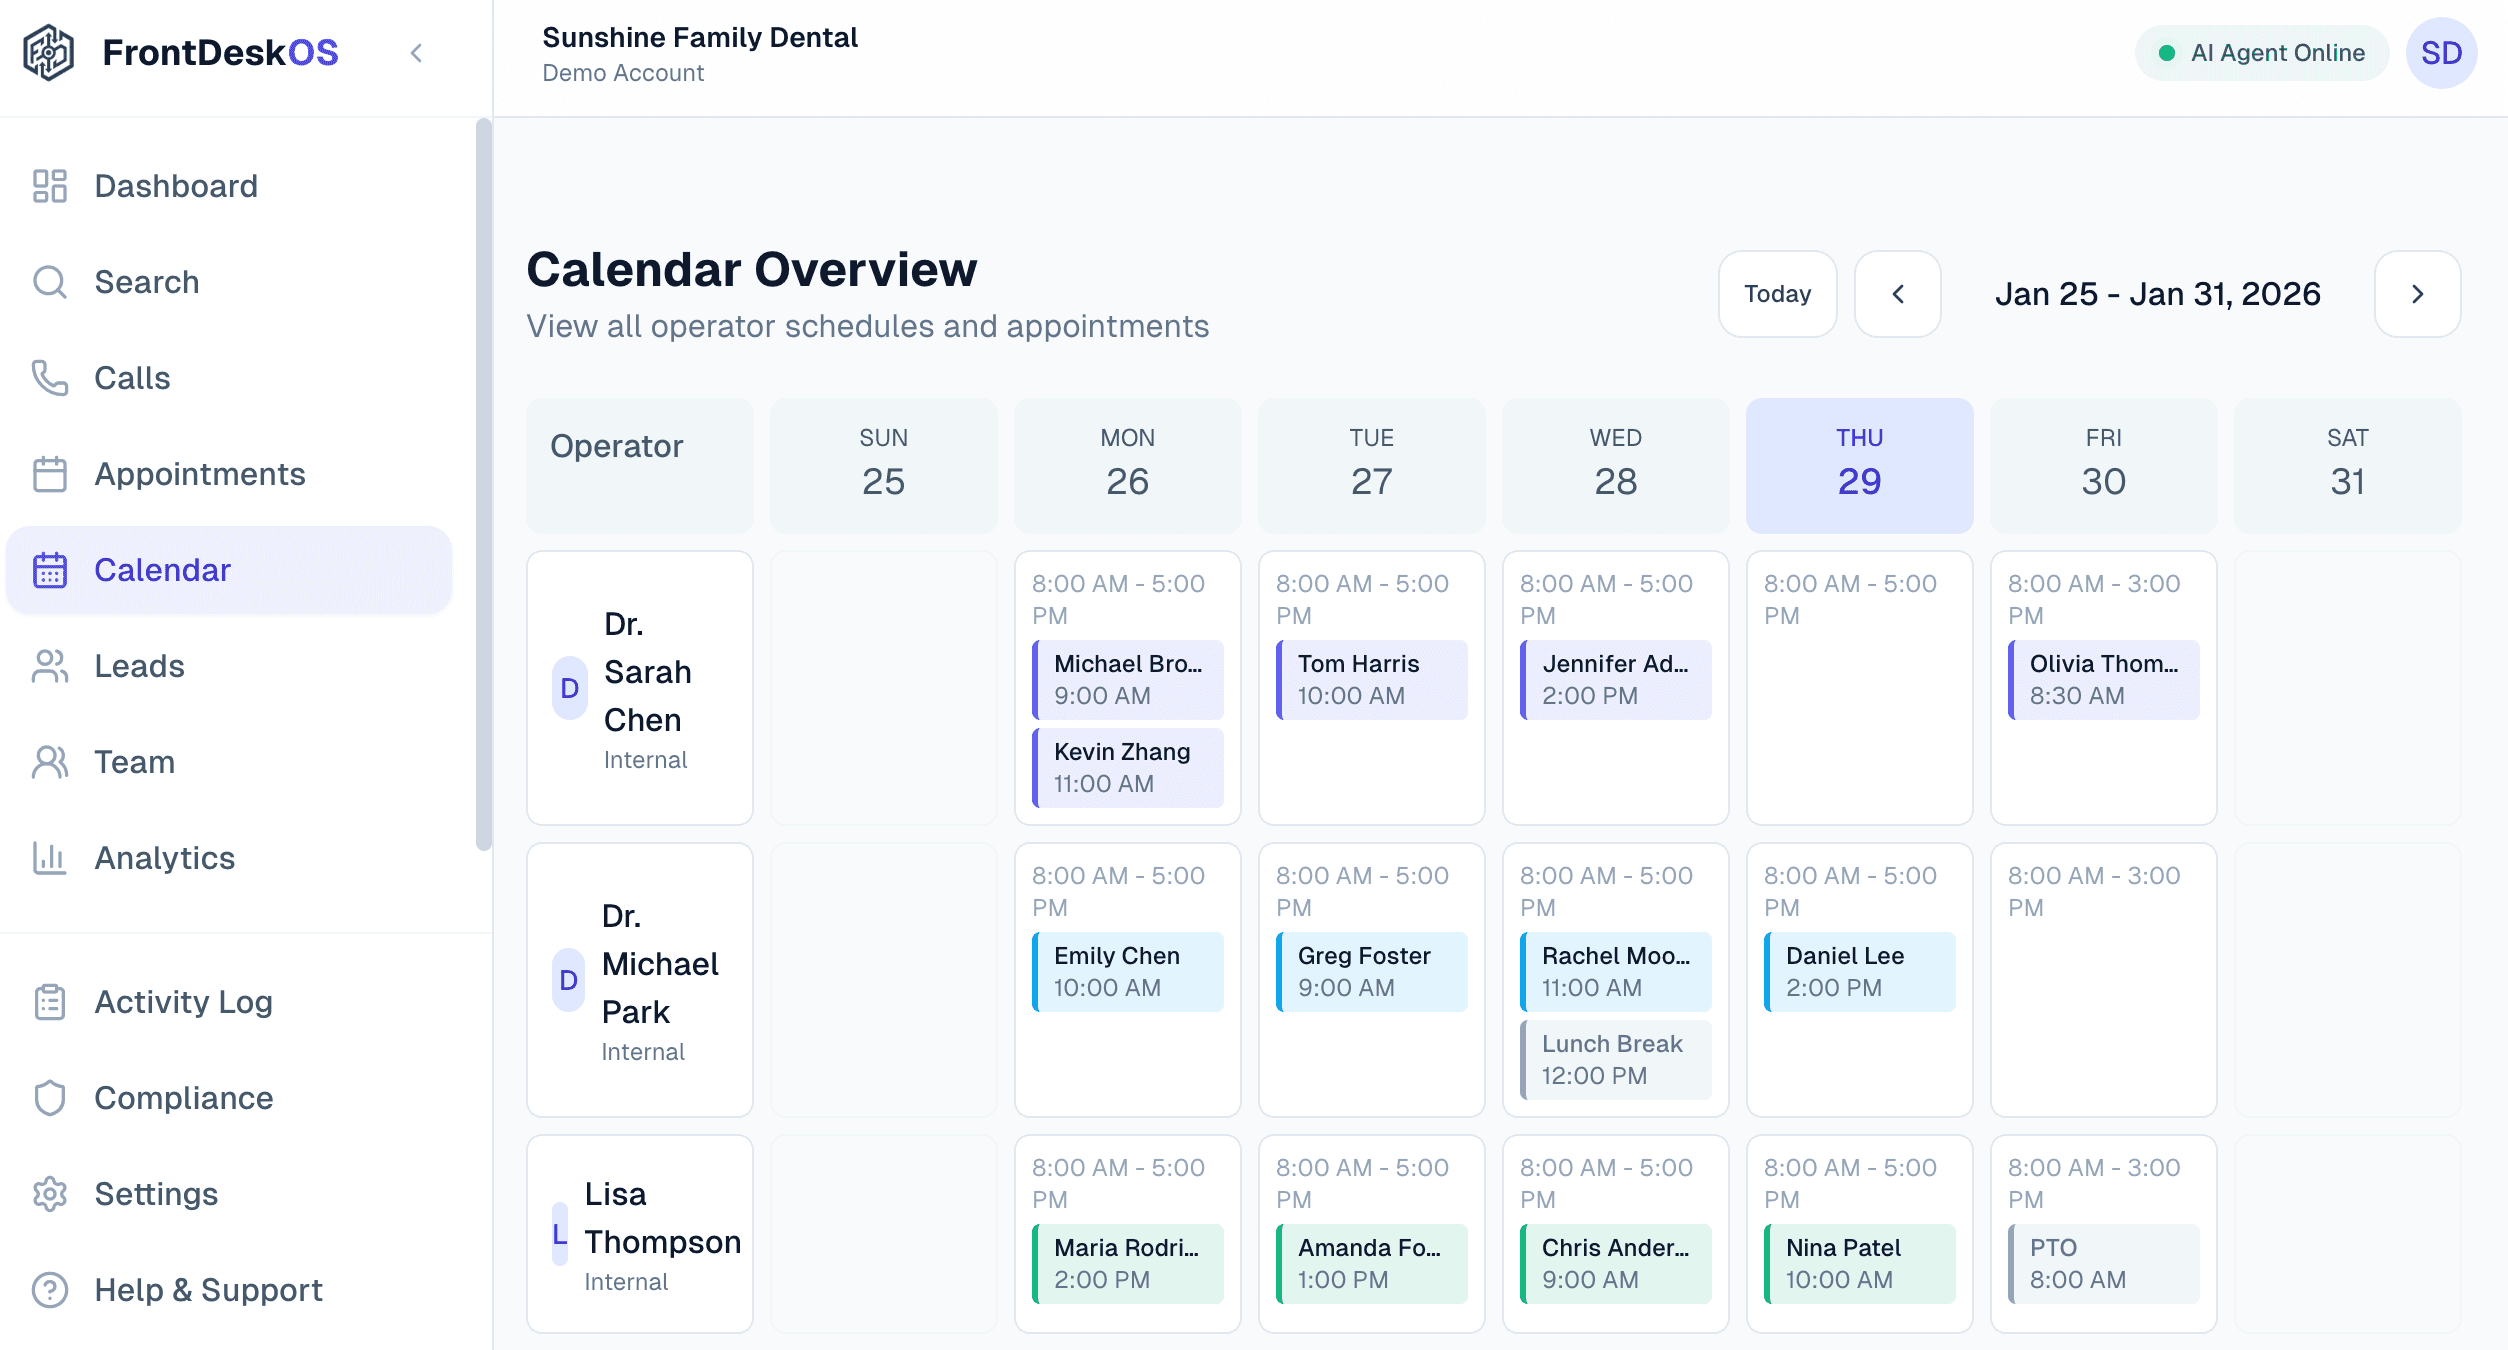The height and width of the screenshot is (1350, 2508).
Task: Select the Search magnifier icon
Action: 49,281
